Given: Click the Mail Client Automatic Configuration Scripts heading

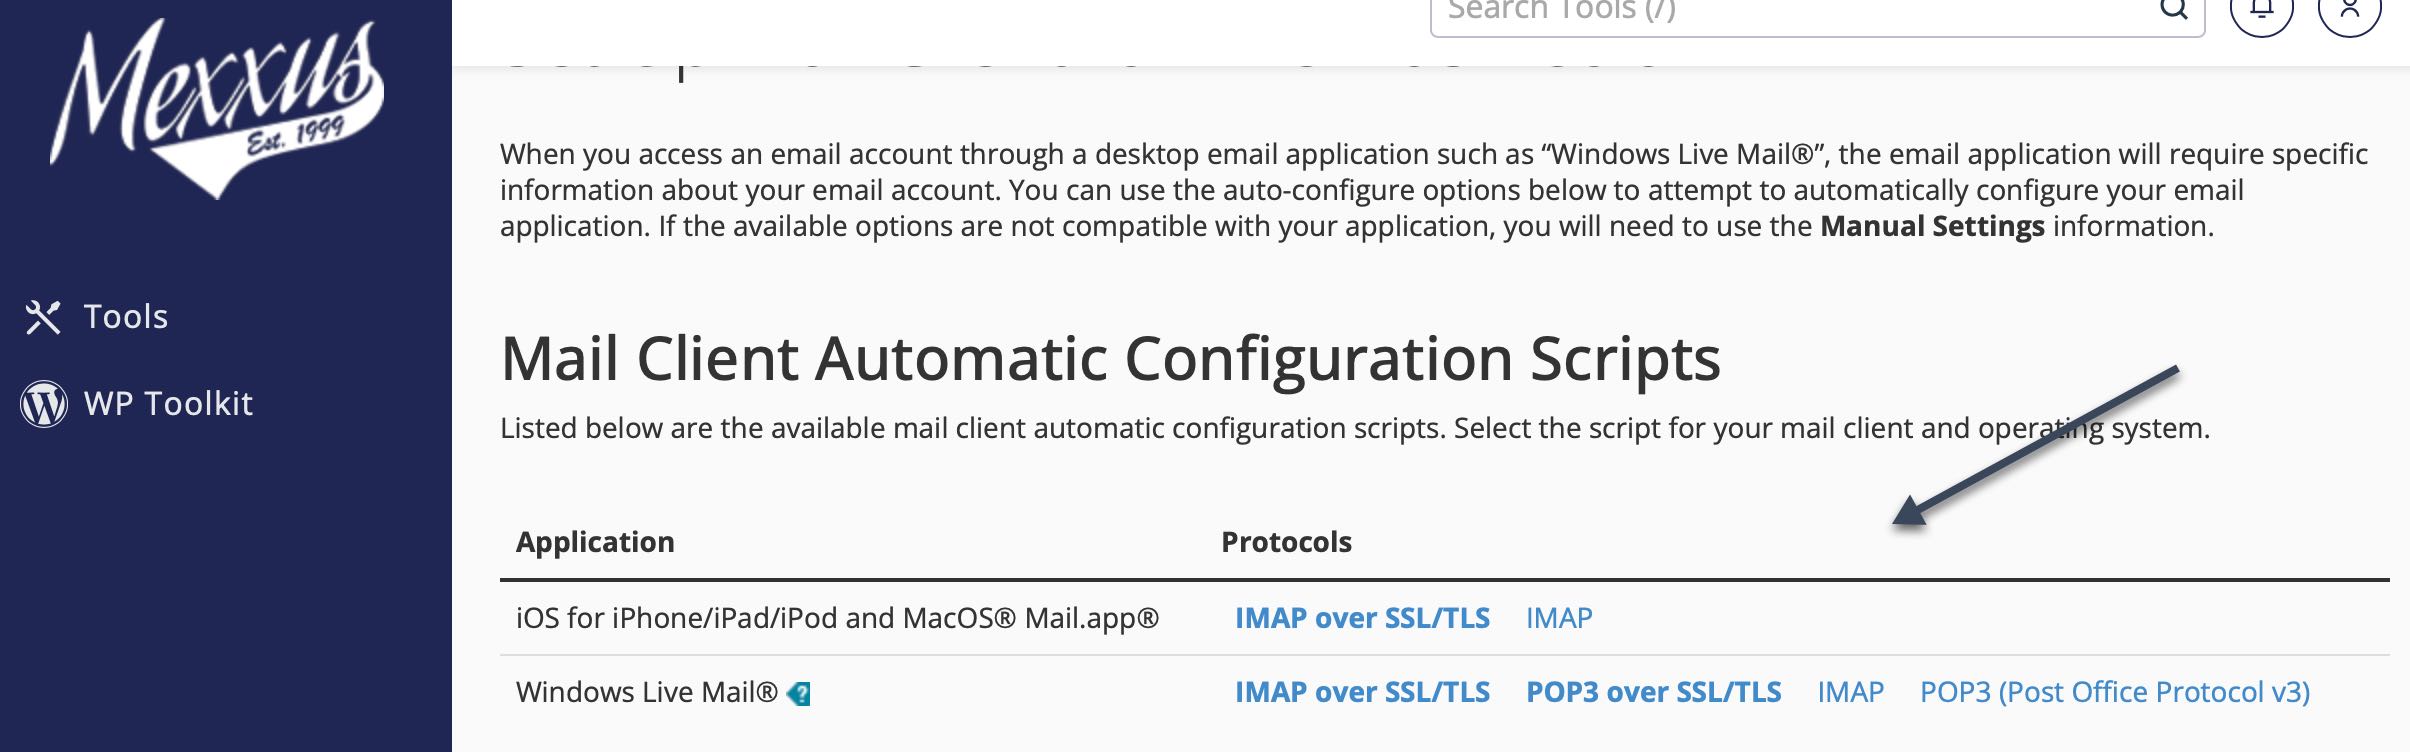Looking at the screenshot, I should [x=1110, y=359].
